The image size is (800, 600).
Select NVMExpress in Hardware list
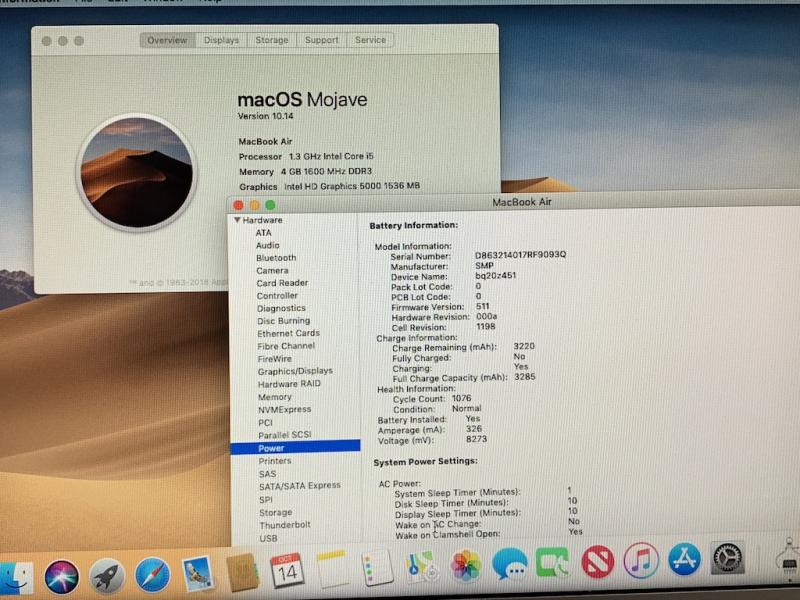284,409
